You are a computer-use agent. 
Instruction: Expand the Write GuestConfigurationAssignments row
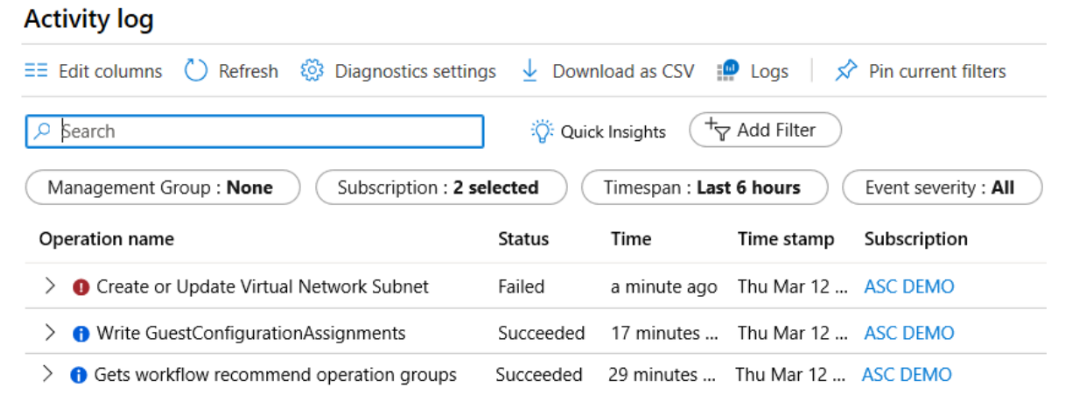(50, 332)
